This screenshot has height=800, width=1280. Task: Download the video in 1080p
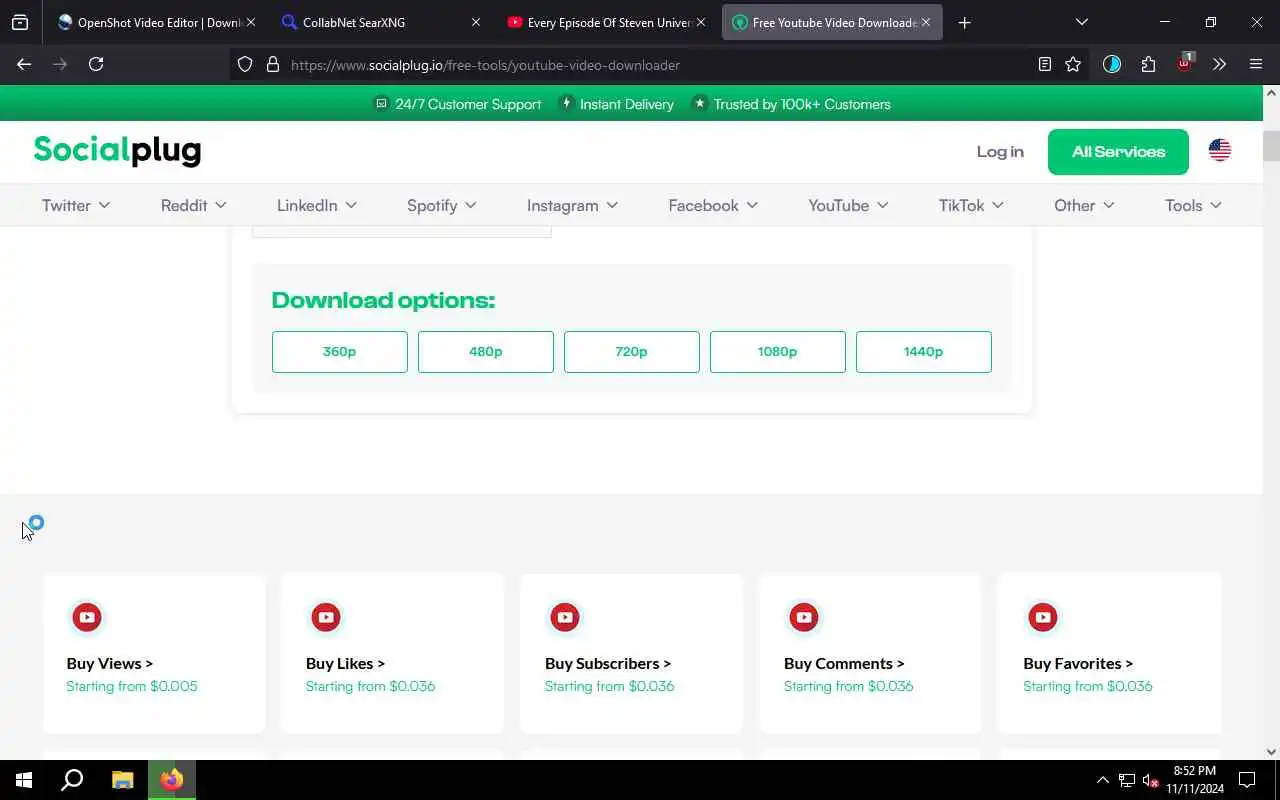(x=778, y=352)
